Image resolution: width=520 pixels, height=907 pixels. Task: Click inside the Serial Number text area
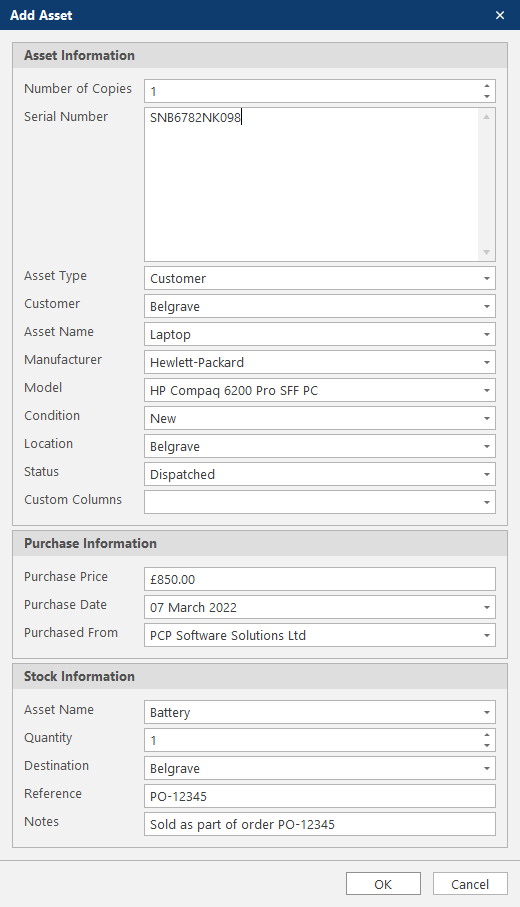[312, 185]
